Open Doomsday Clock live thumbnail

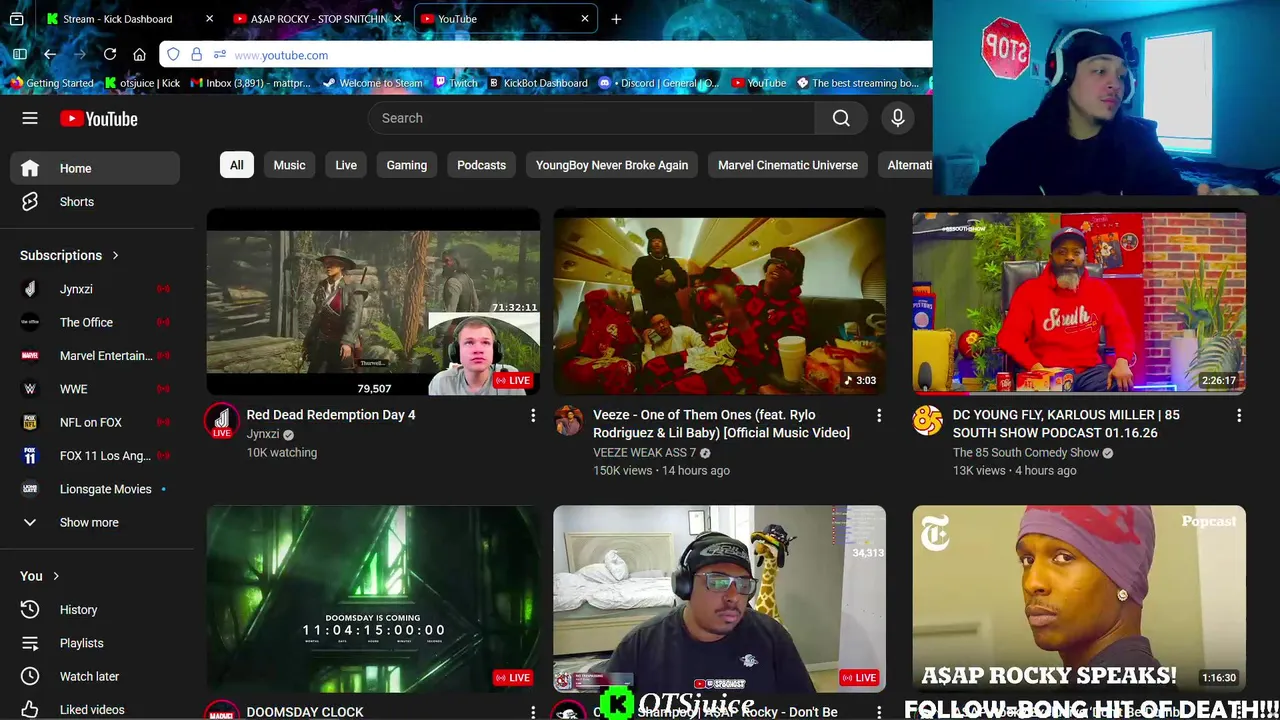point(373,598)
